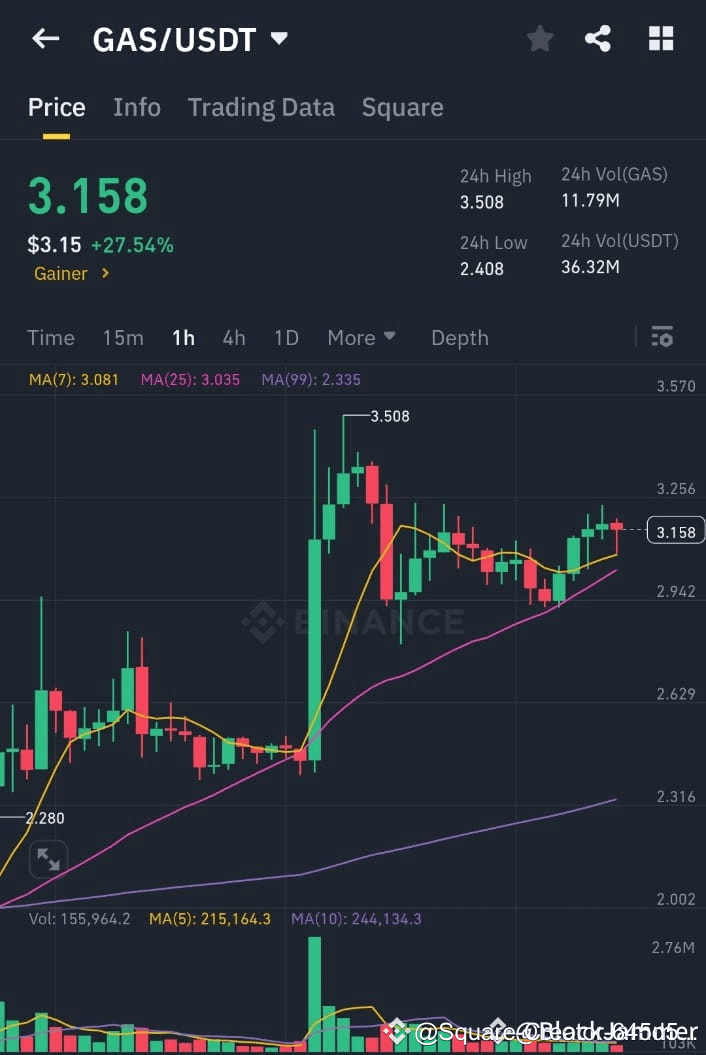Image resolution: width=706 pixels, height=1055 pixels.
Task: Select the Info section
Action: 137,107
